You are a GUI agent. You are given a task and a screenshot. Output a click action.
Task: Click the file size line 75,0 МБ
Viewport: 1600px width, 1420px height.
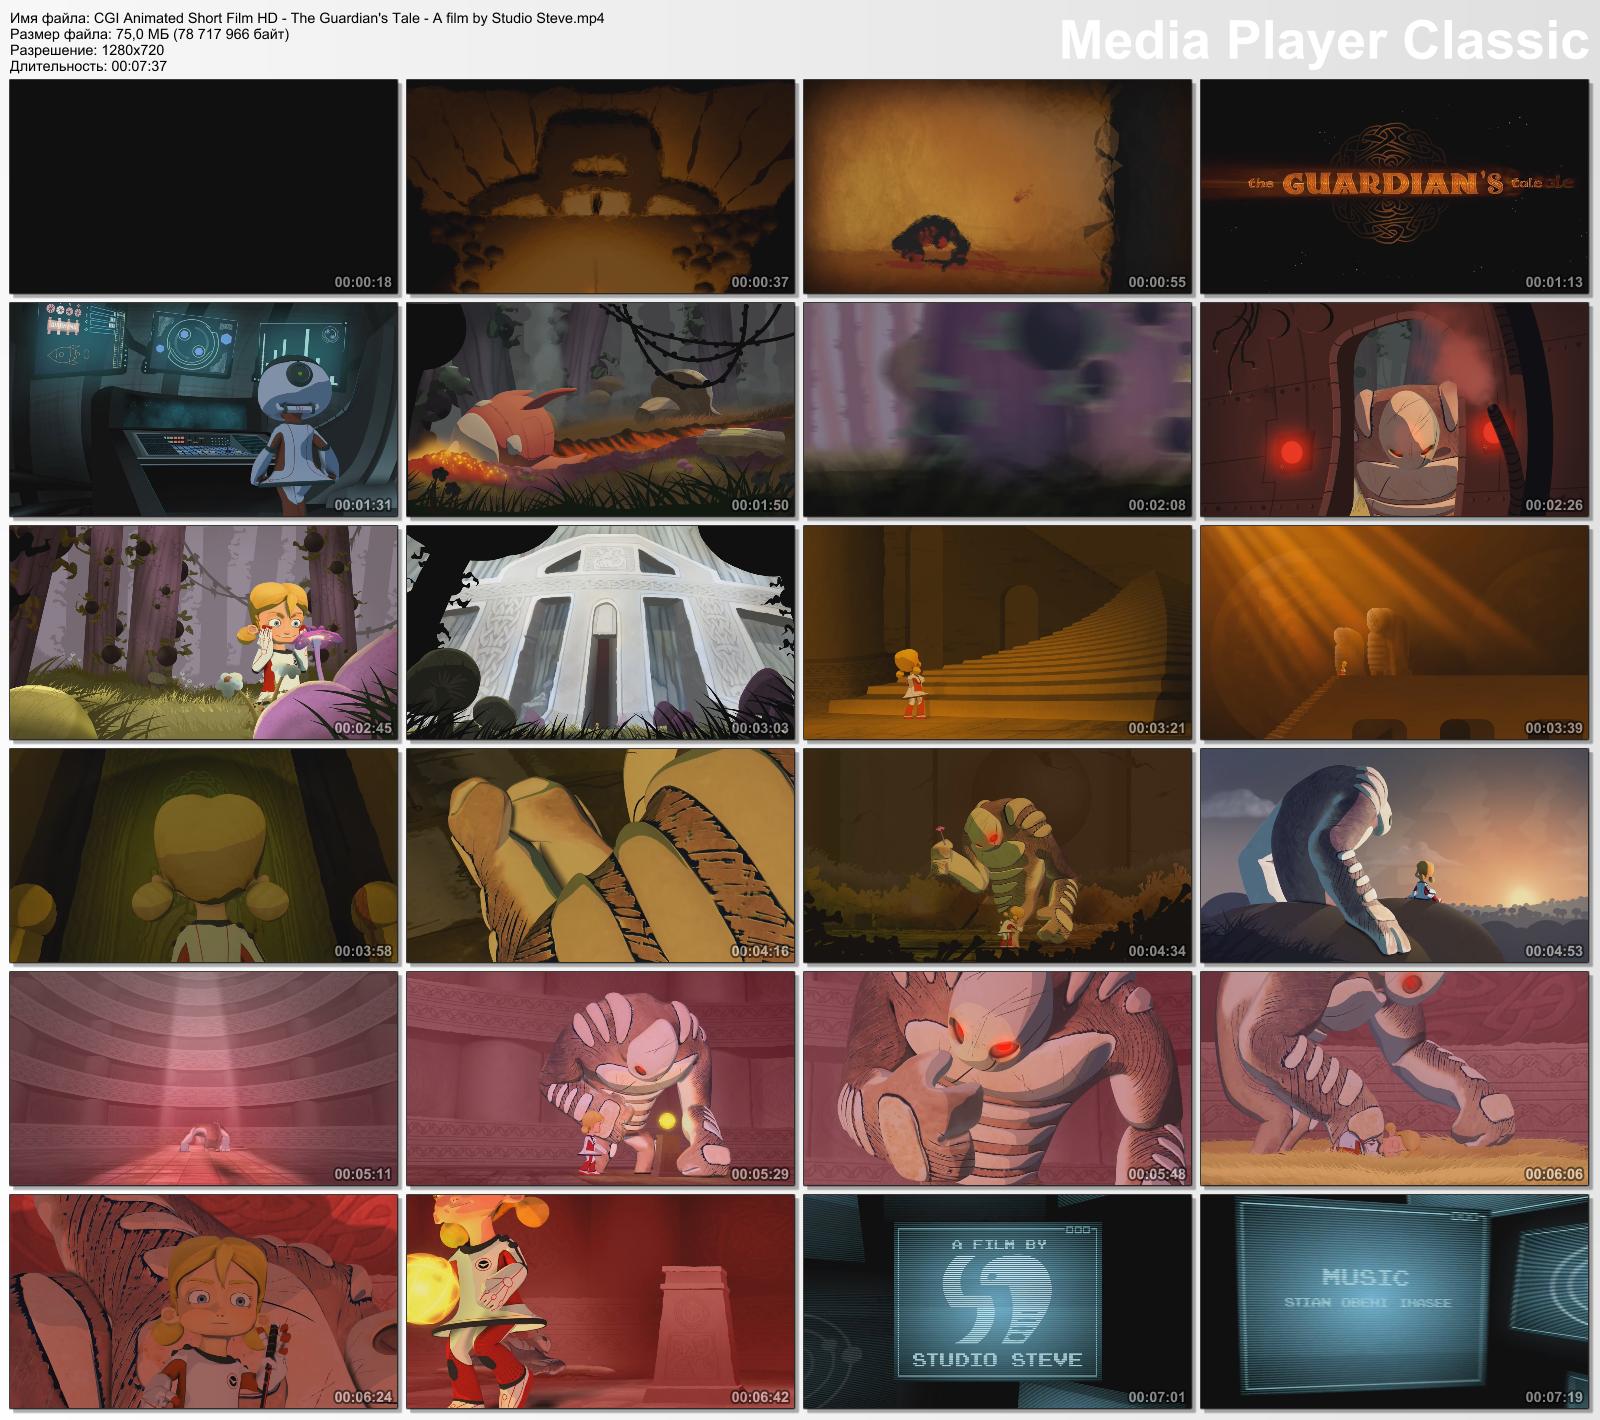tap(150, 34)
